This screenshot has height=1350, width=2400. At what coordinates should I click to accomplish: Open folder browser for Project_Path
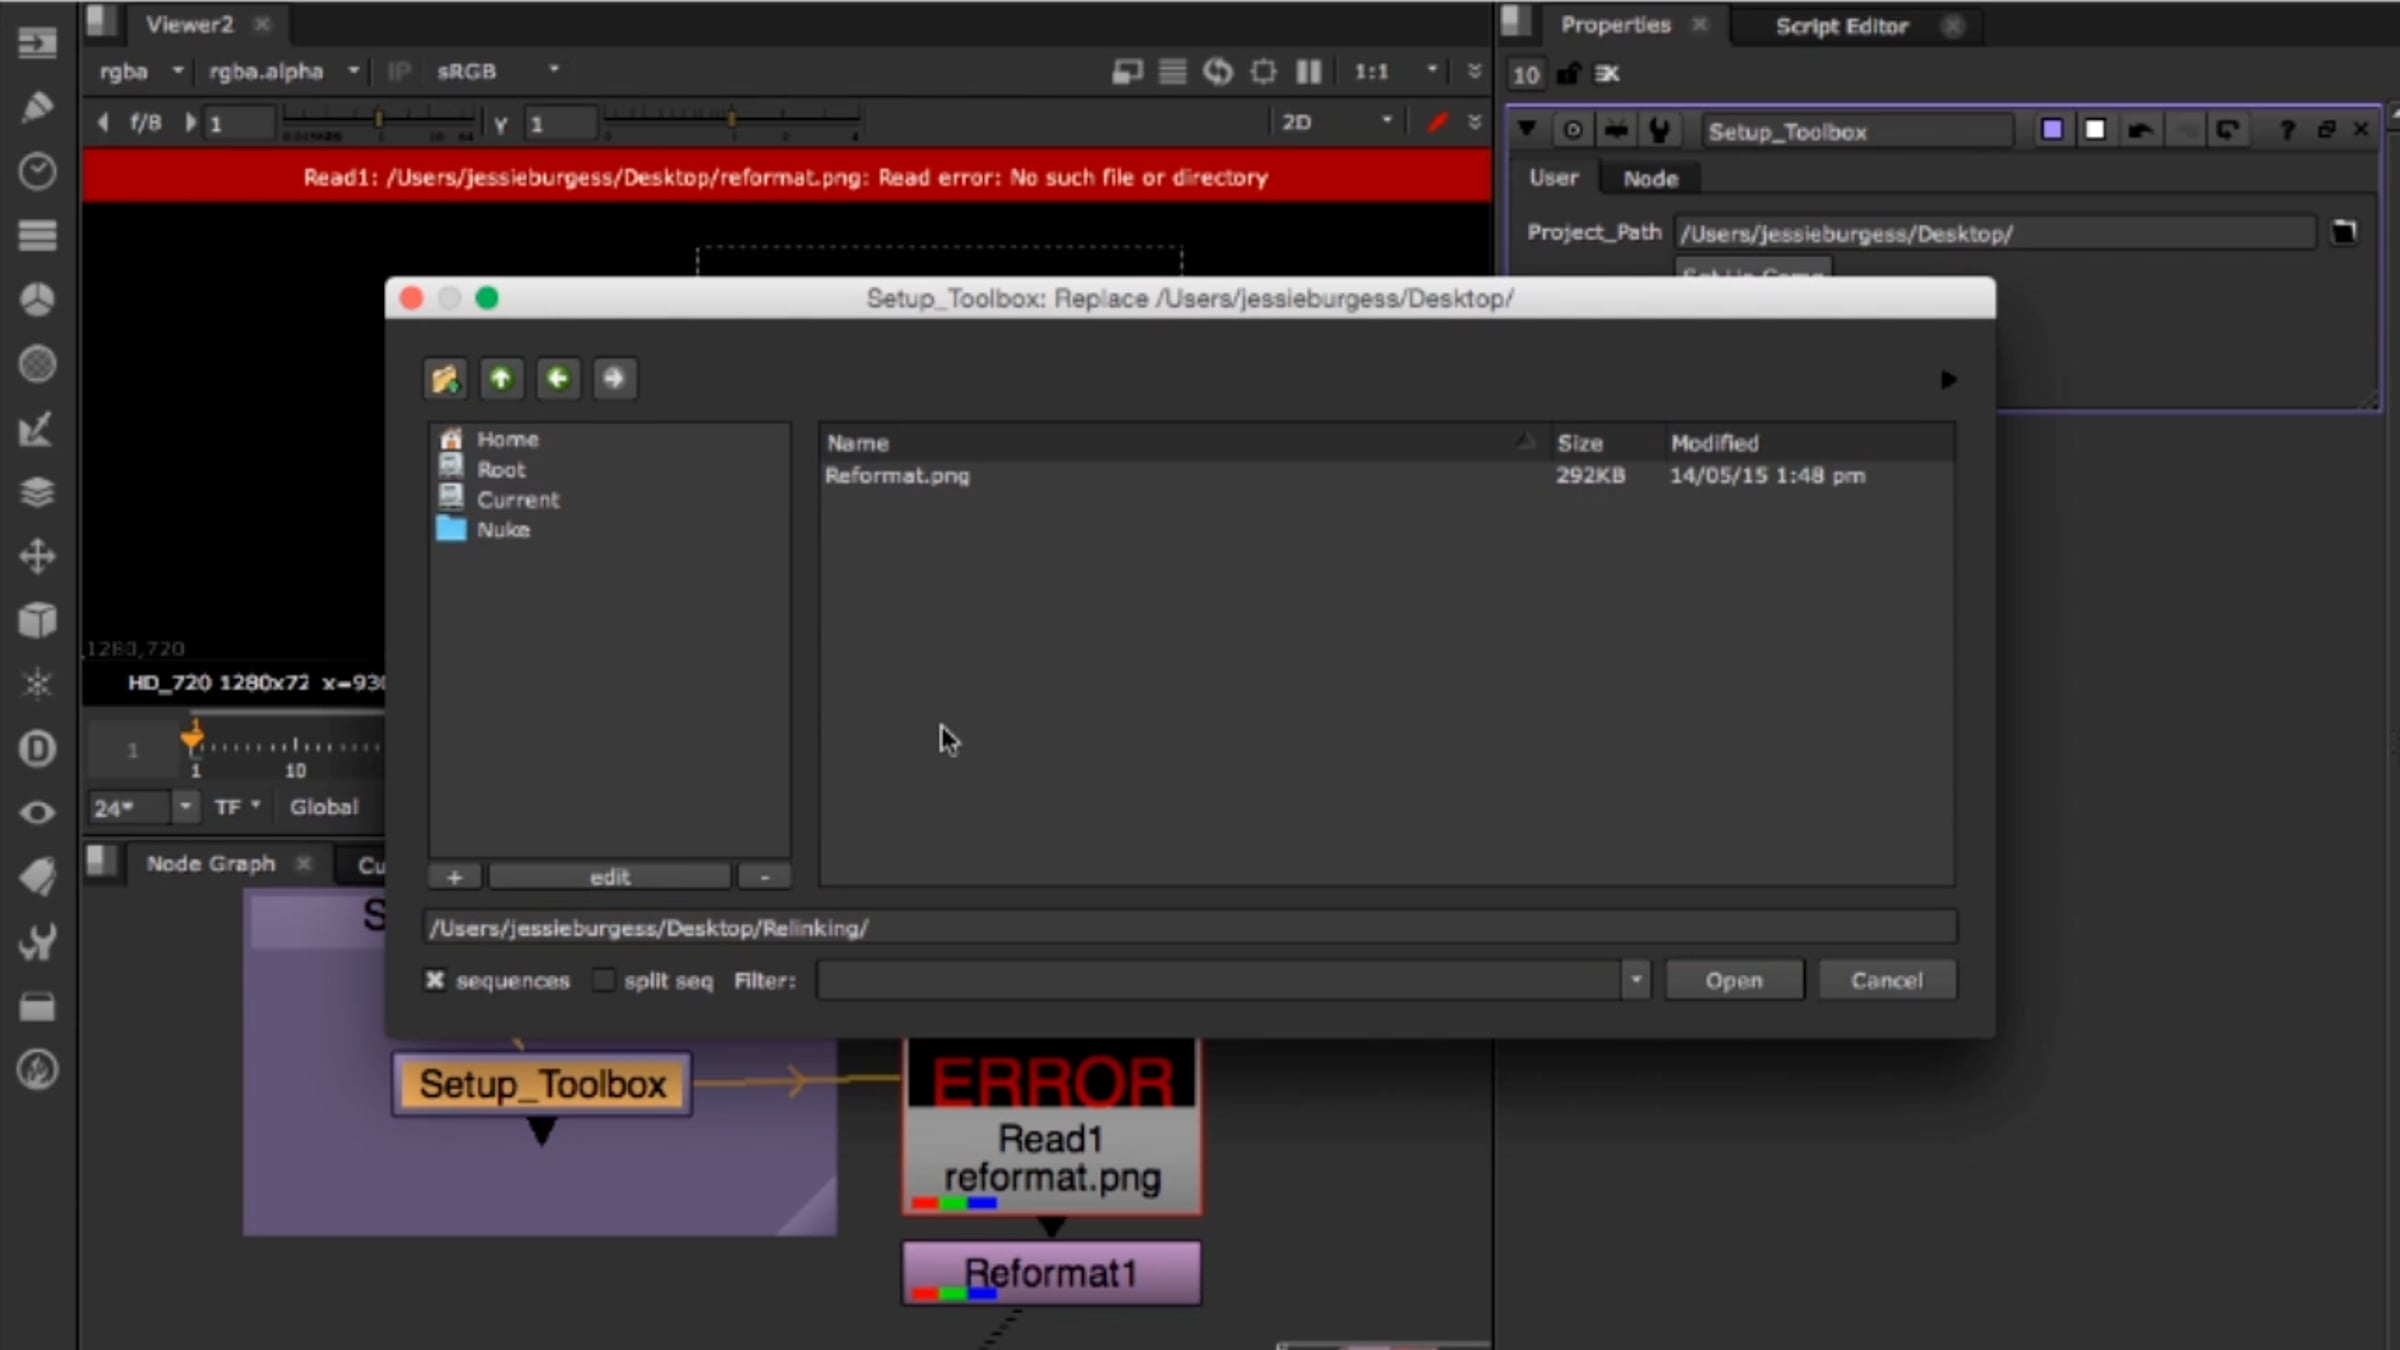pyautogui.click(x=2344, y=233)
